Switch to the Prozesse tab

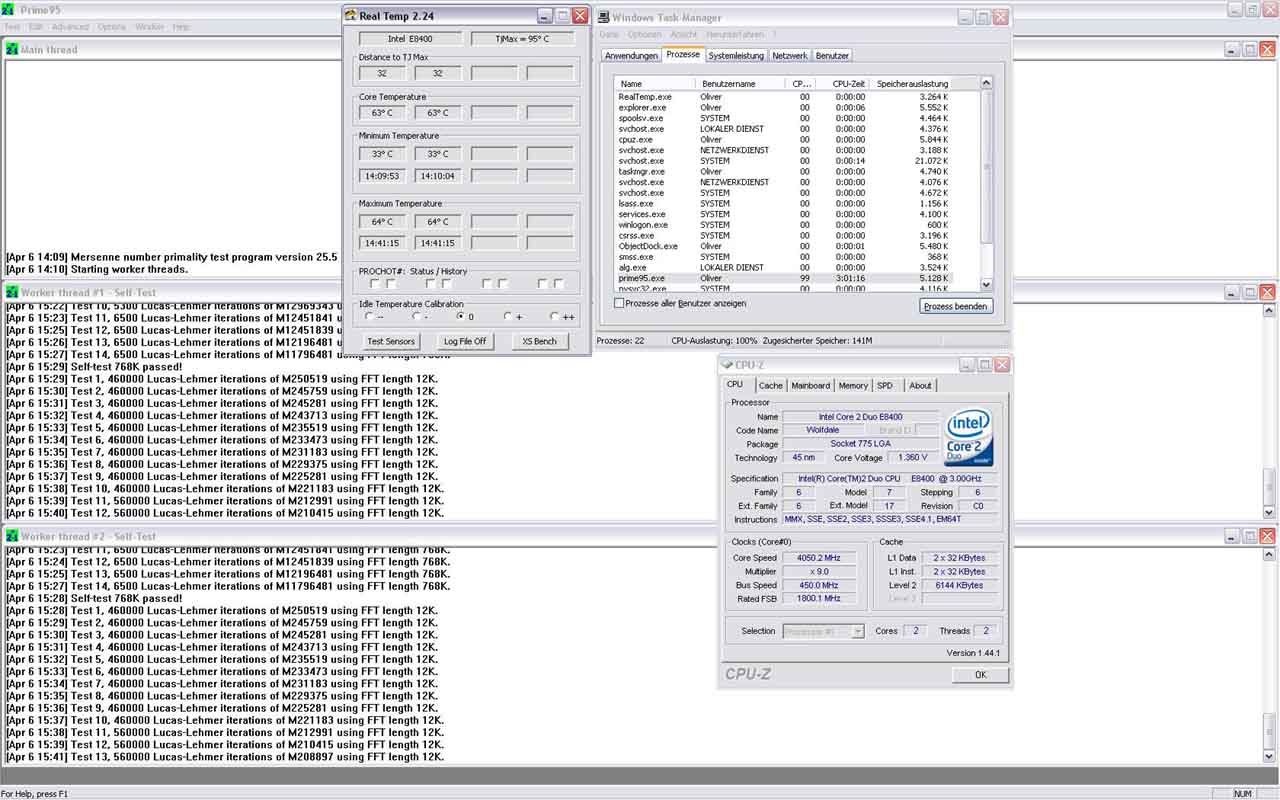(x=683, y=55)
